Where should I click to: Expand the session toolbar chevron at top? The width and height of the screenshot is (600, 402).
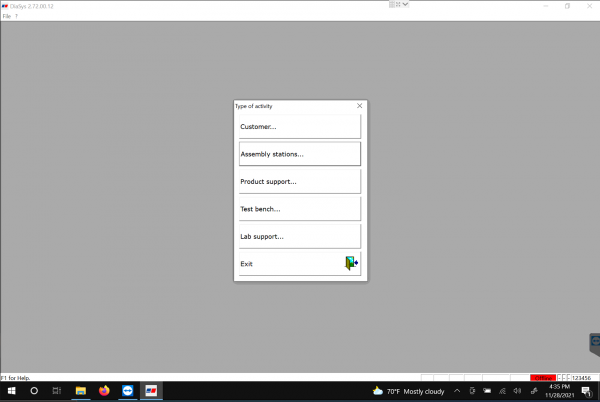click(405, 4)
